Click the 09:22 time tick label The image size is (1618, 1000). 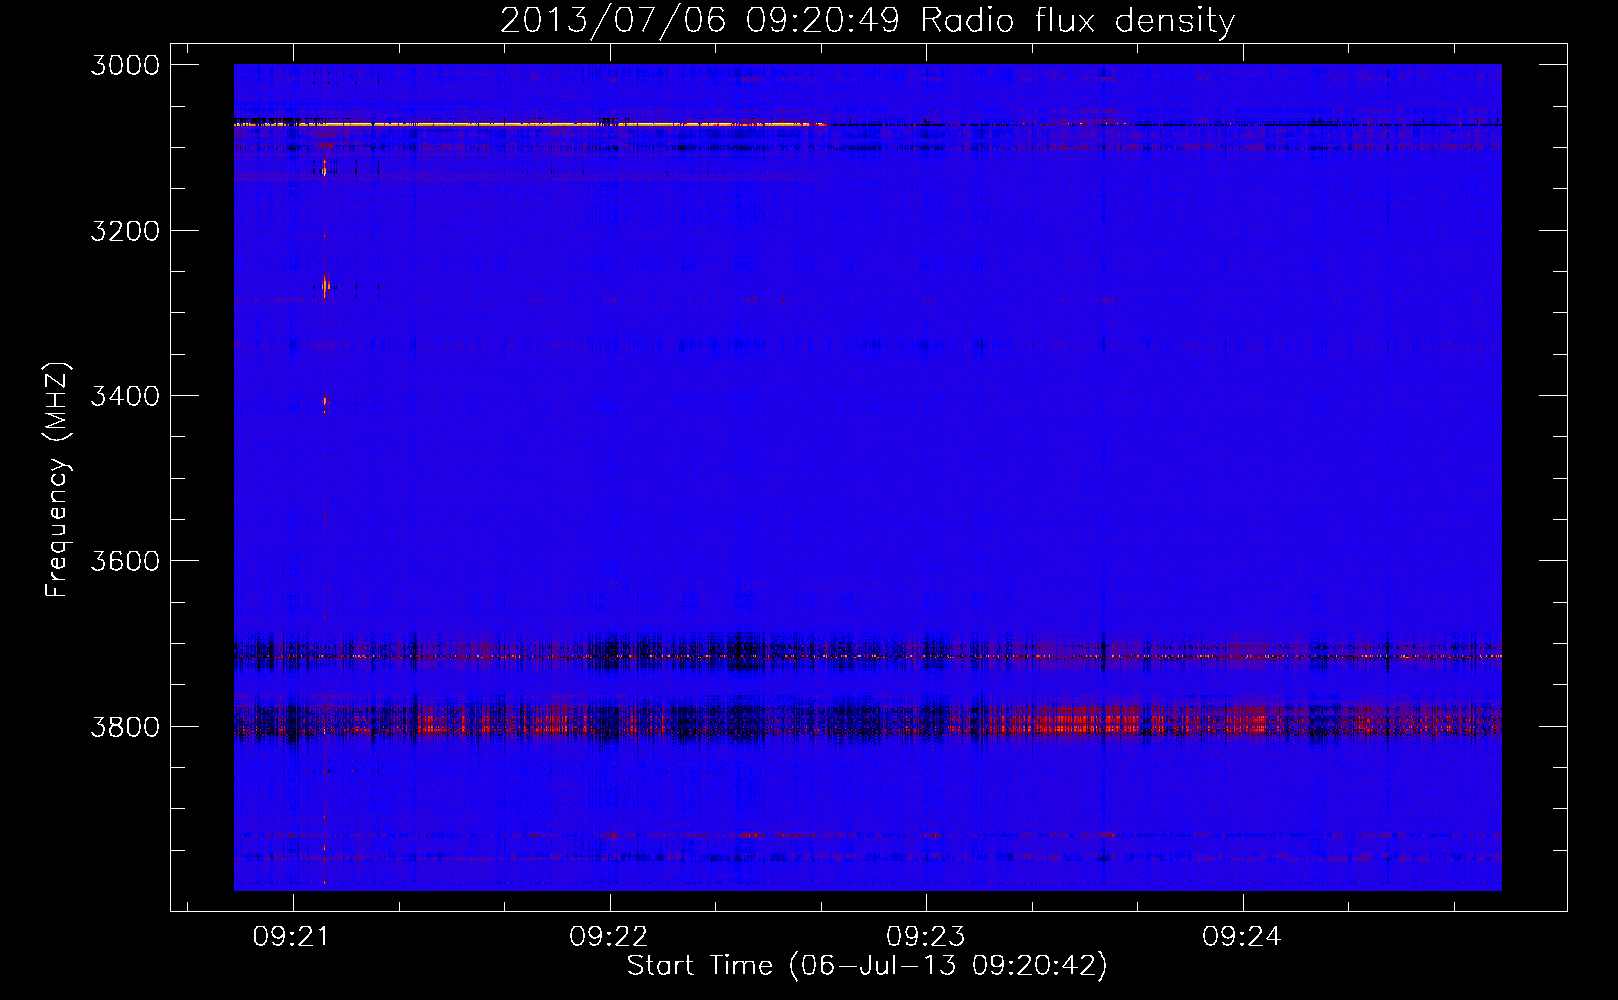[609, 936]
